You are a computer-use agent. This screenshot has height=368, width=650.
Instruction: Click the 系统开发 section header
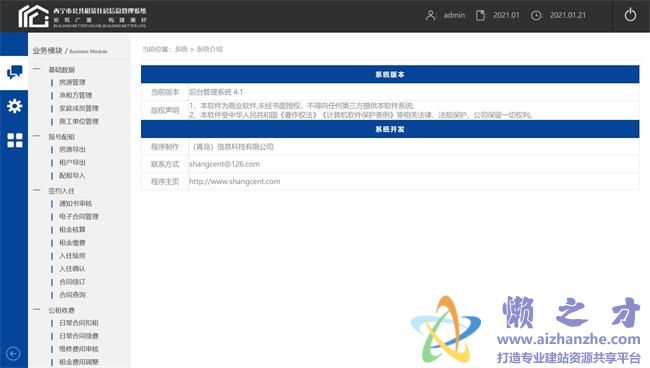pyautogui.click(x=390, y=129)
